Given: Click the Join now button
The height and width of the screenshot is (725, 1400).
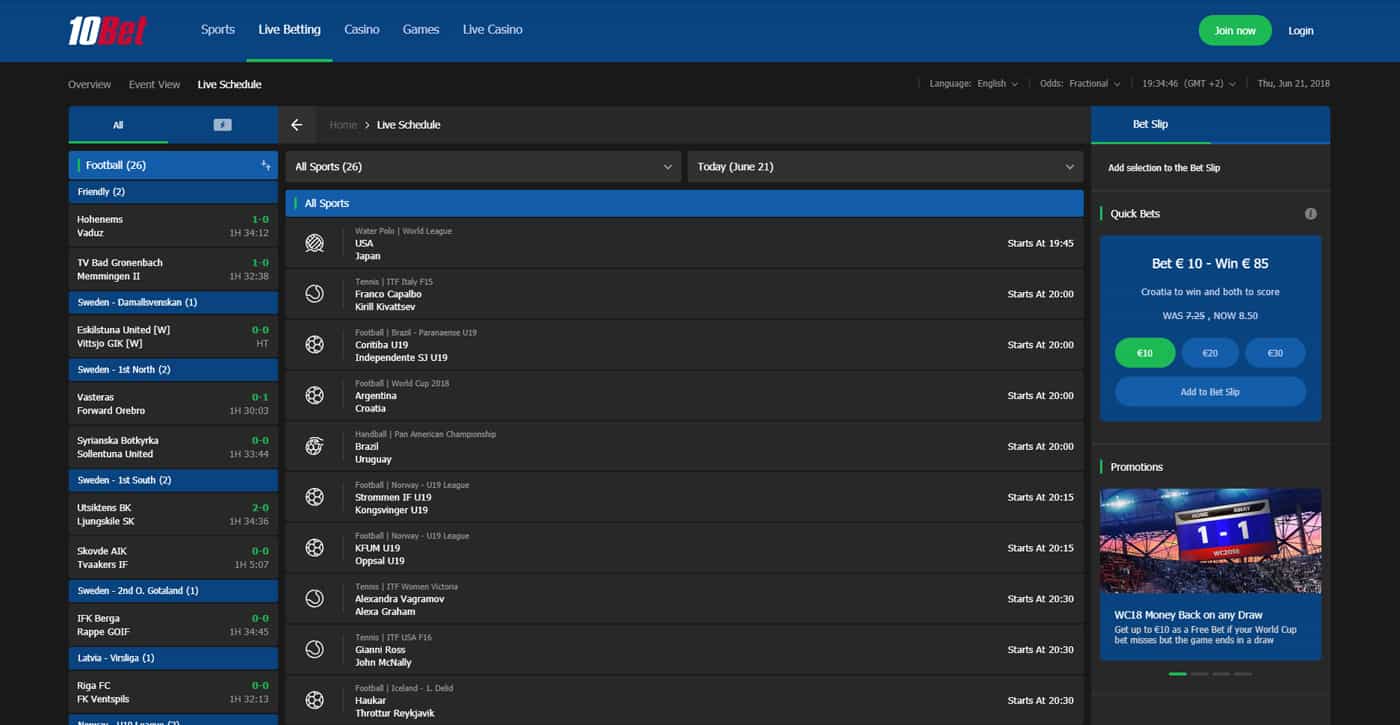Looking at the screenshot, I should click(1235, 31).
